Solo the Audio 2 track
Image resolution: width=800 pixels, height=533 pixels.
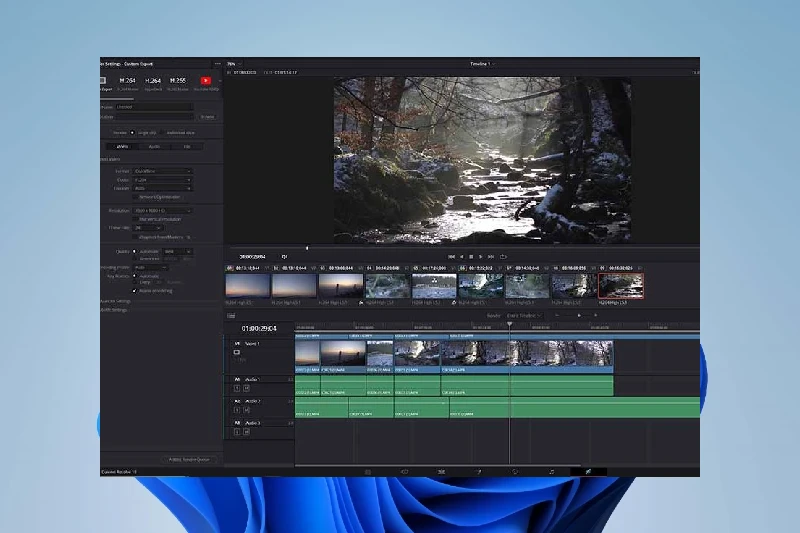coord(237,410)
